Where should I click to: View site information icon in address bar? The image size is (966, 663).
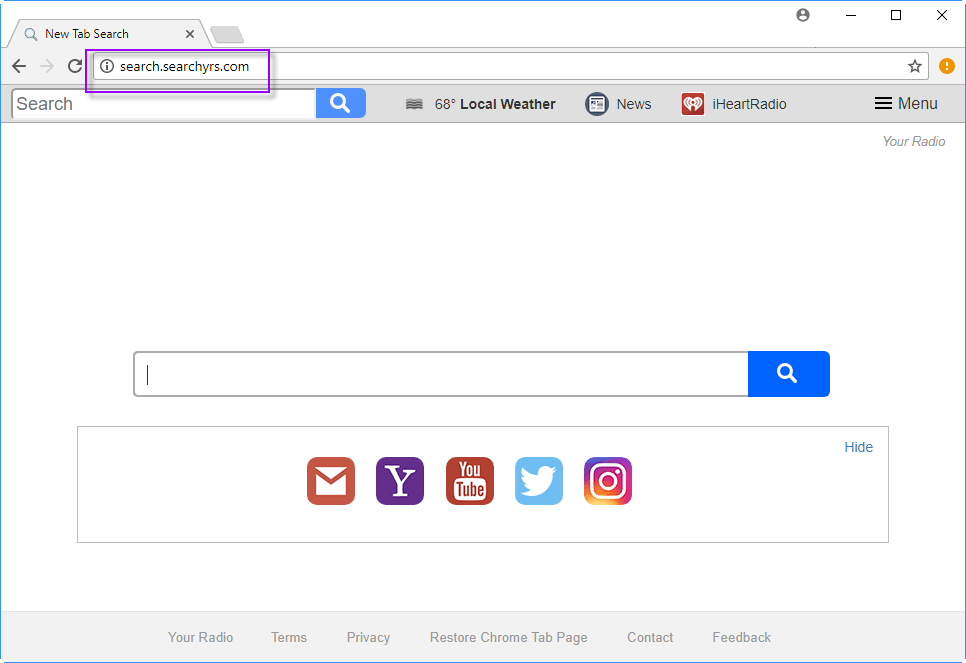click(x=107, y=66)
